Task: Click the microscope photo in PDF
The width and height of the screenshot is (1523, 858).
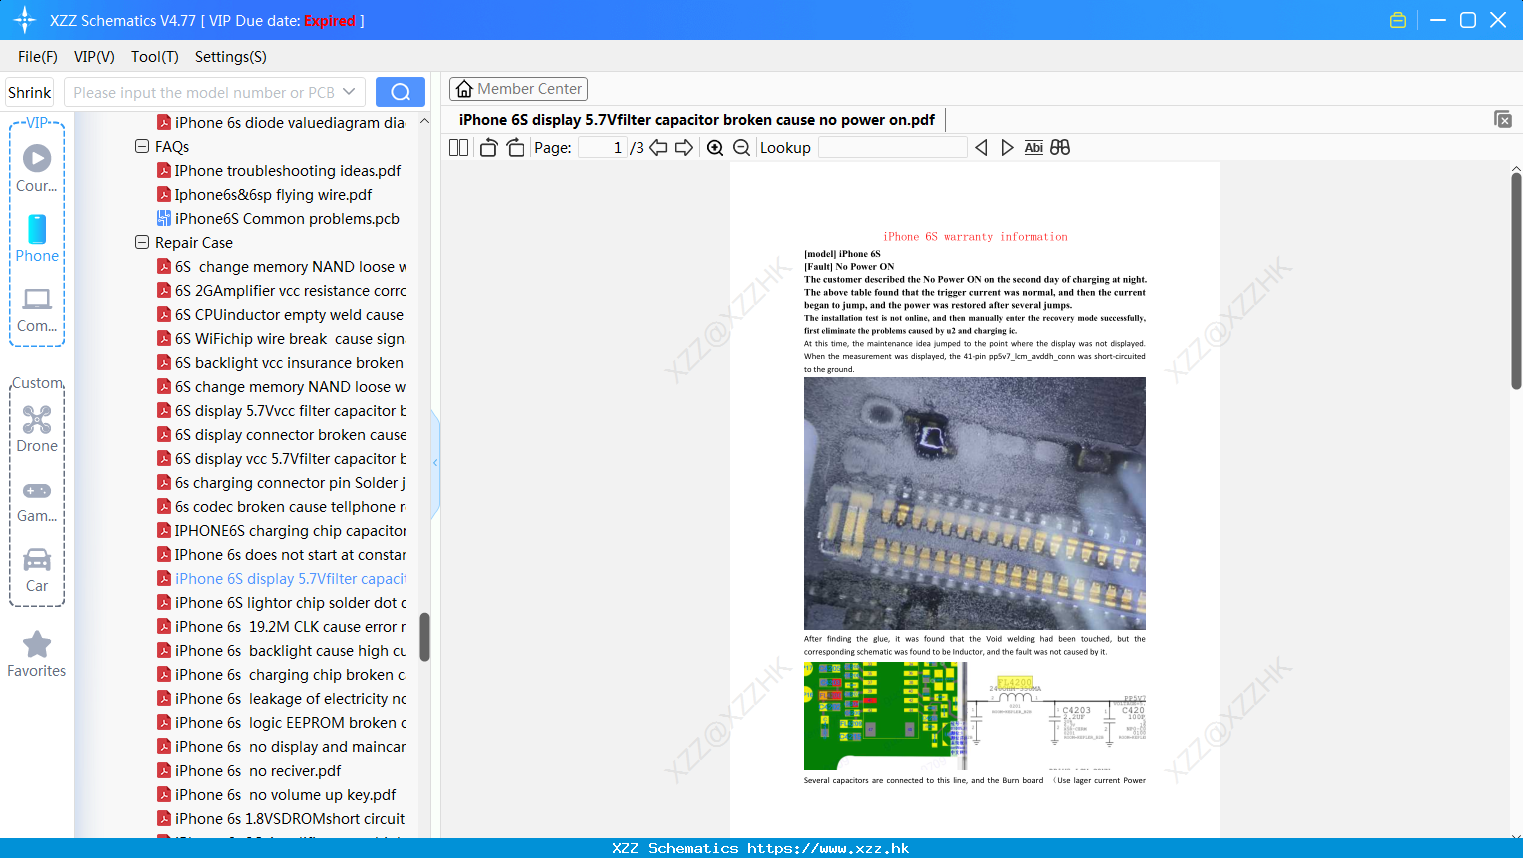Action: click(975, 503)
